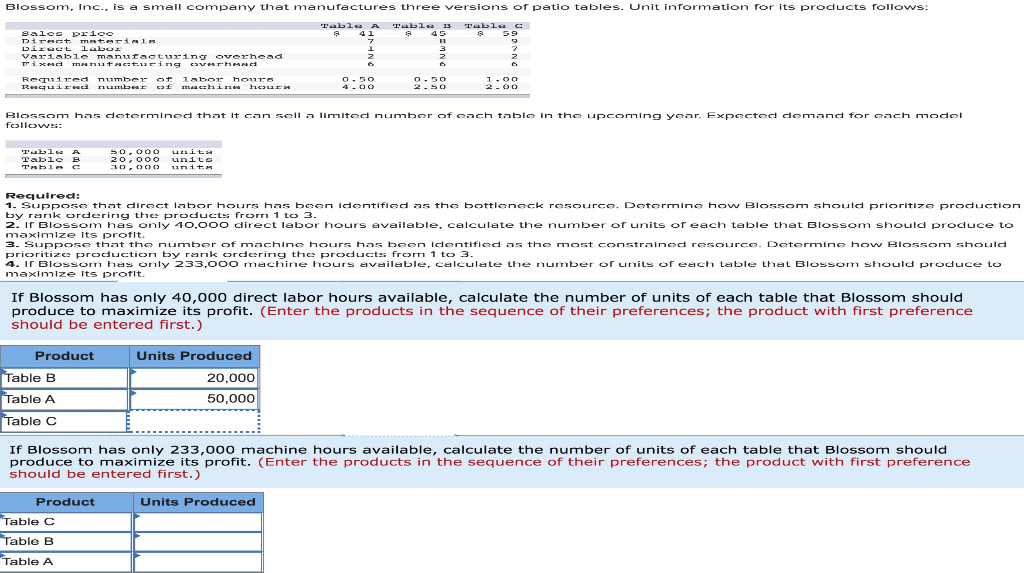Click the '50,000 units' demand value for Table A
Viewport: 1024px width, 573px height.
click(161, 152)
